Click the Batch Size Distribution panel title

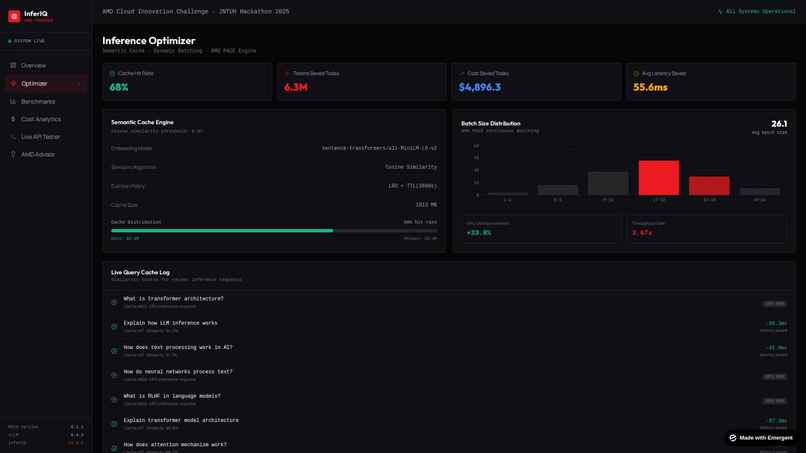tap(491, 123)
